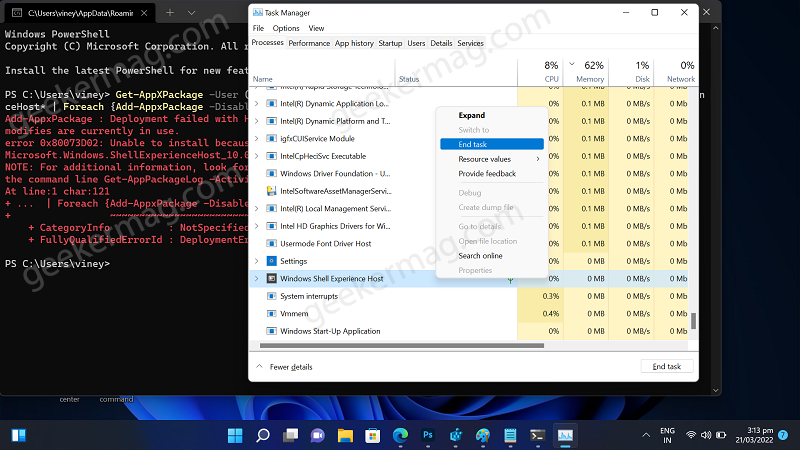Click the Windows Shell Experience Host icon

(271, 279)
